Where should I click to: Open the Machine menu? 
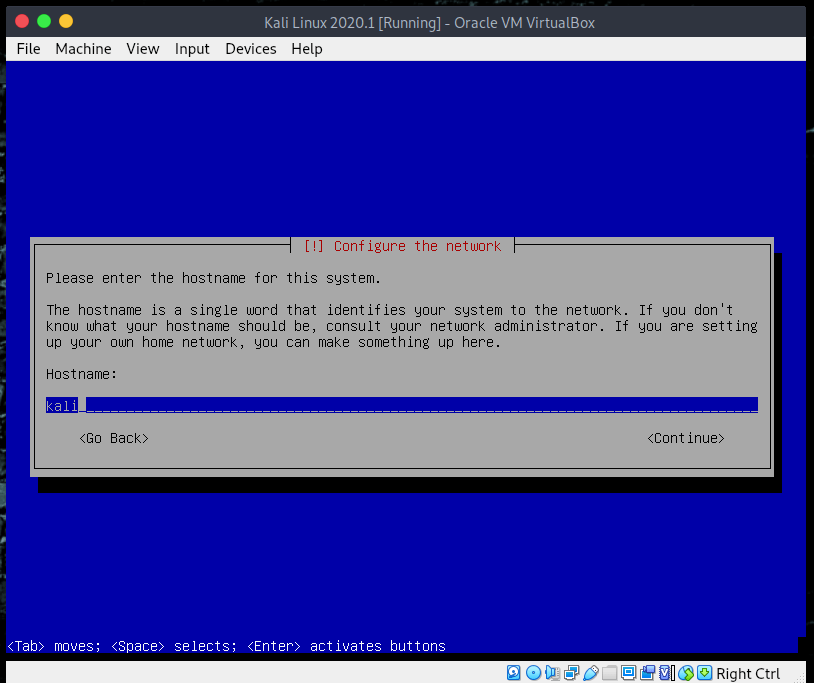[83, 49]
